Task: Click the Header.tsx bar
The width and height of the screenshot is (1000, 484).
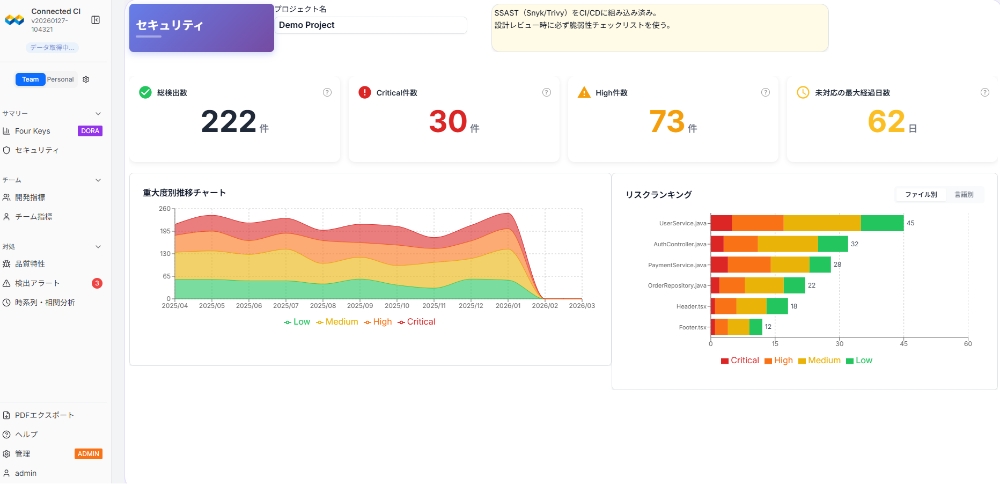Action: coord(749,306)
